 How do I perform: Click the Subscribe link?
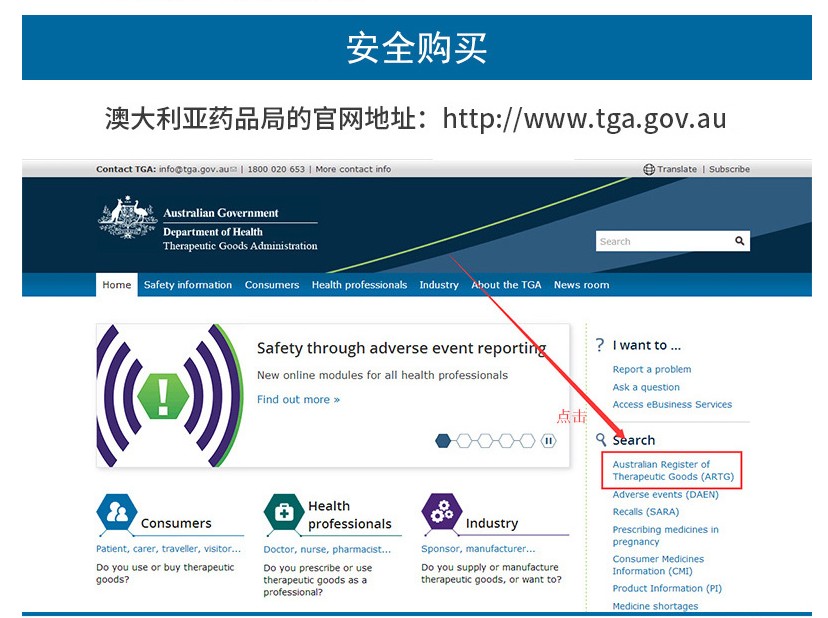tap(729, 169)
